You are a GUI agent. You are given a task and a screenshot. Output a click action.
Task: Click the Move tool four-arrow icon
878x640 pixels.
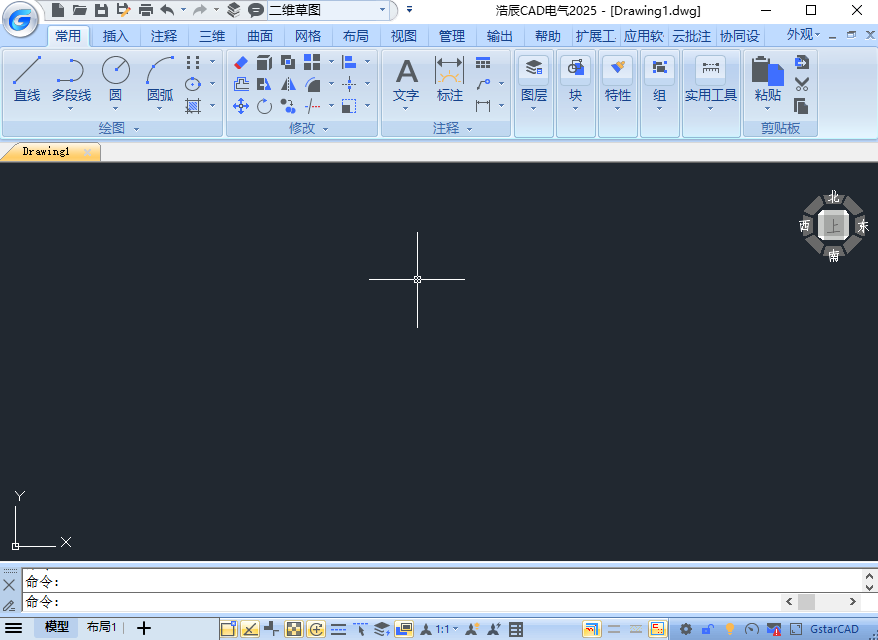click(241, 106)
